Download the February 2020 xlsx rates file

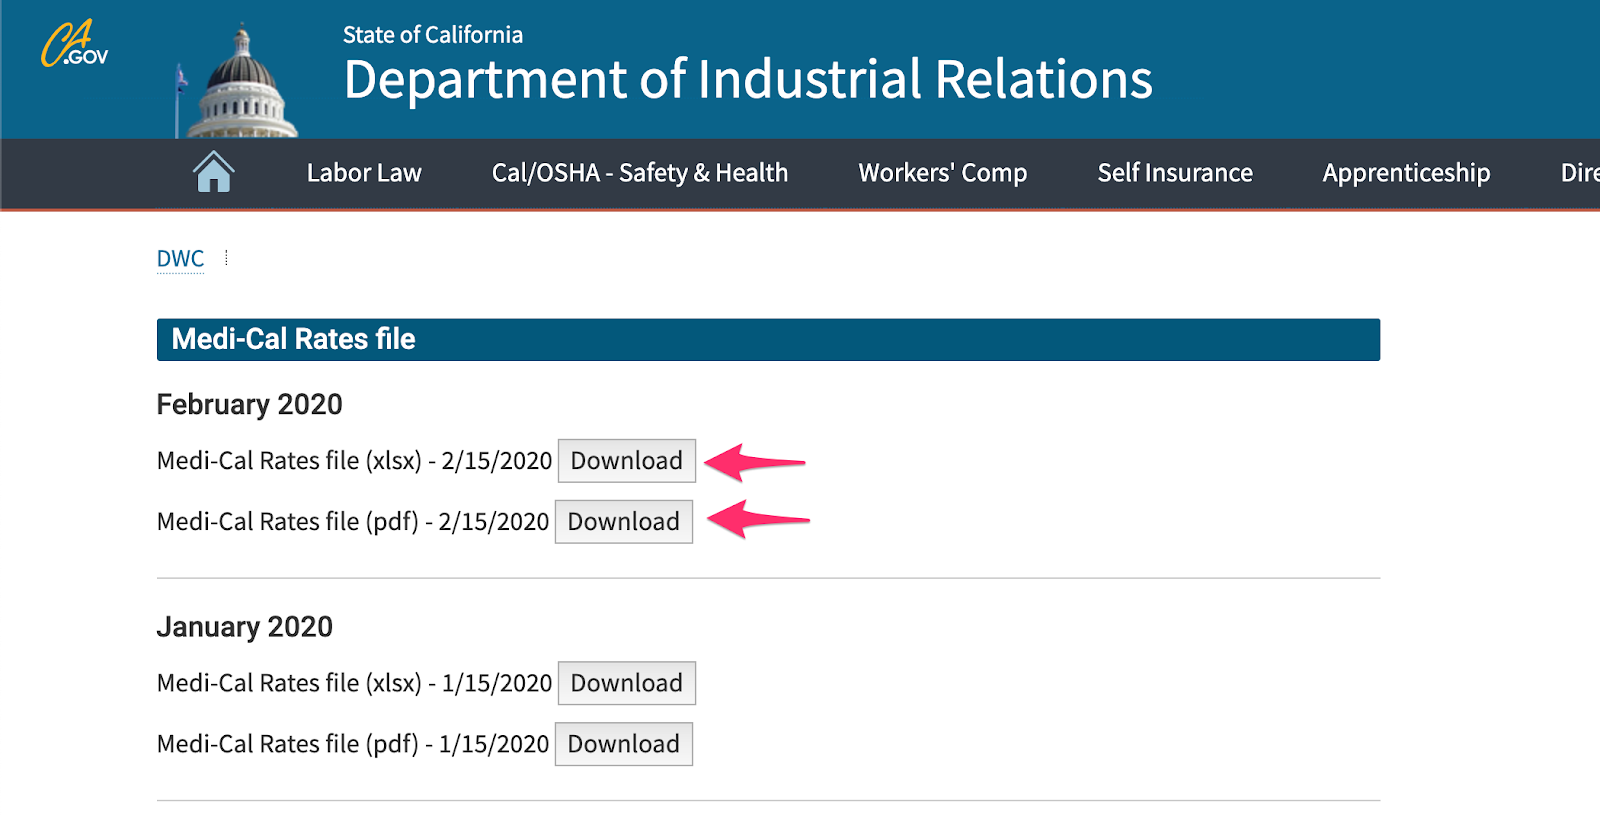[626, 460]
